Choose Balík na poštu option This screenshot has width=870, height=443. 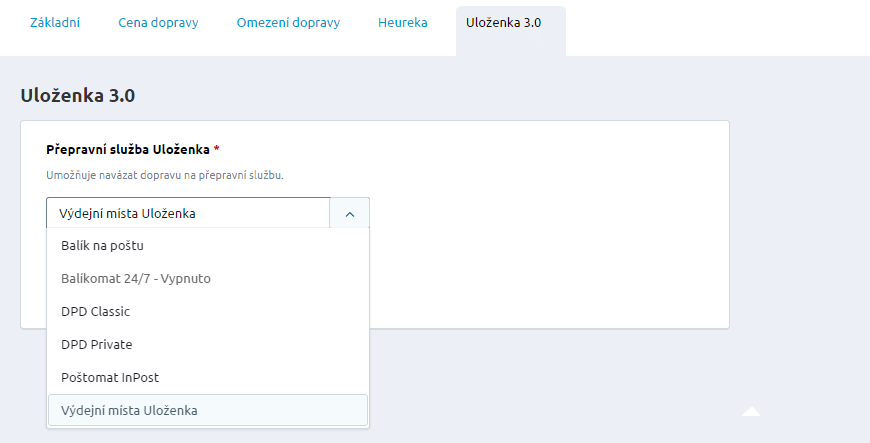click(208, 245)
